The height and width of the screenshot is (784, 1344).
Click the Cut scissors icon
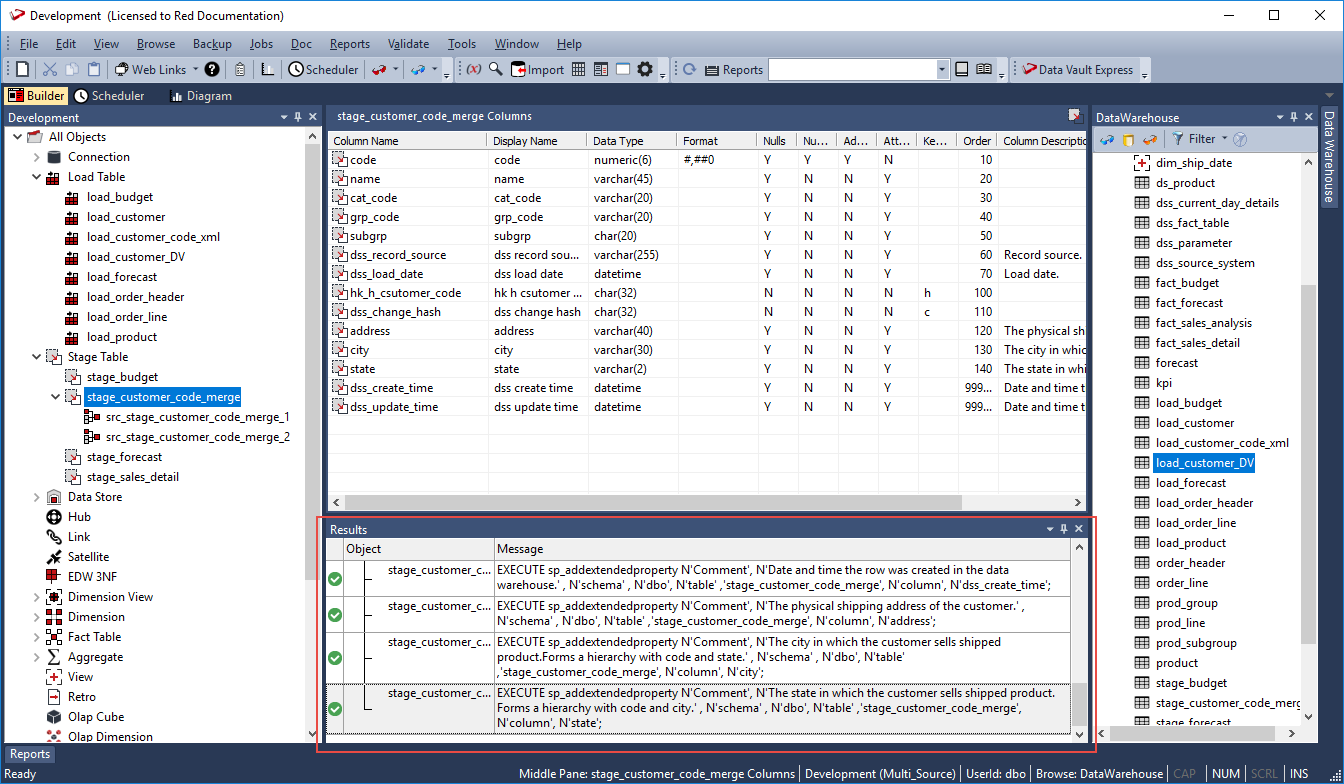50,70
